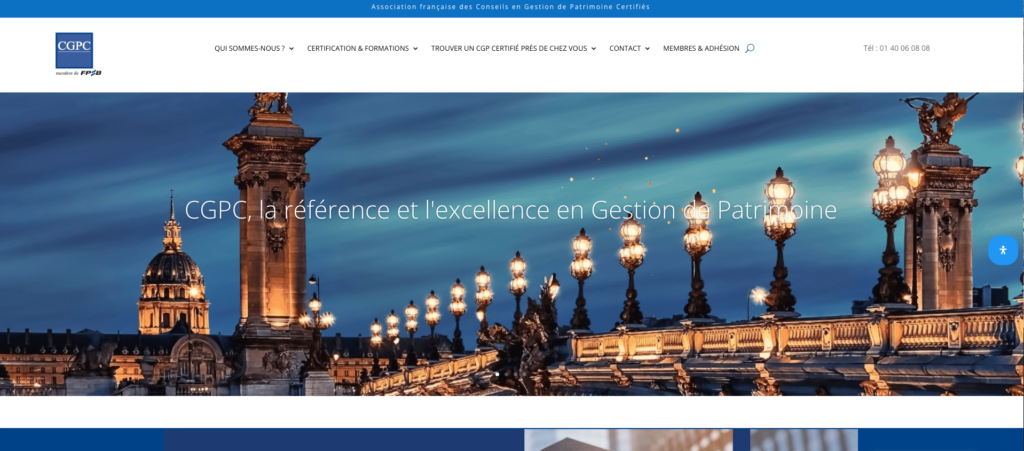Click the hero headline about Gestion de Patrimoine
The height and width of the screenshot is (451, 1024).
pos(511,210)
